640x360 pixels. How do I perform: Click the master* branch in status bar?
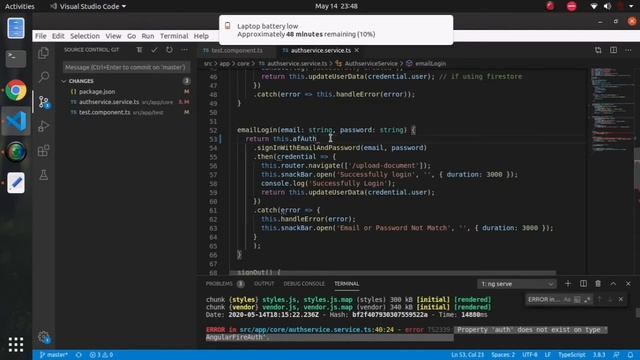click(53, 355)
